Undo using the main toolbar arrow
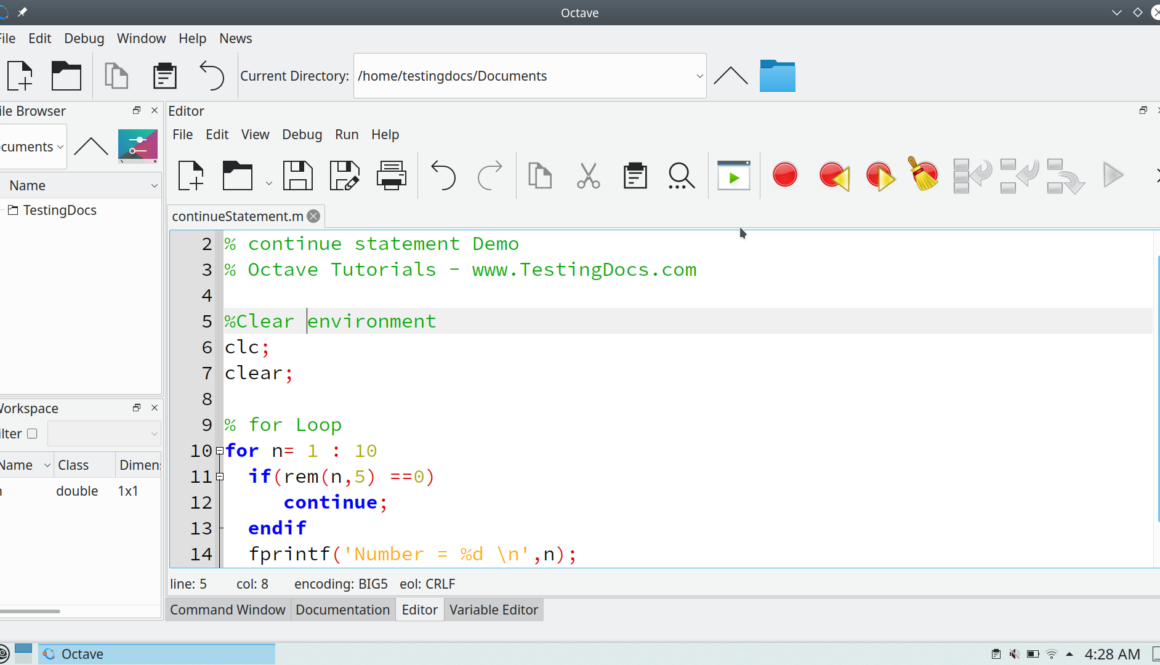This screenshot has height=665, width=1160. [212, 75]
